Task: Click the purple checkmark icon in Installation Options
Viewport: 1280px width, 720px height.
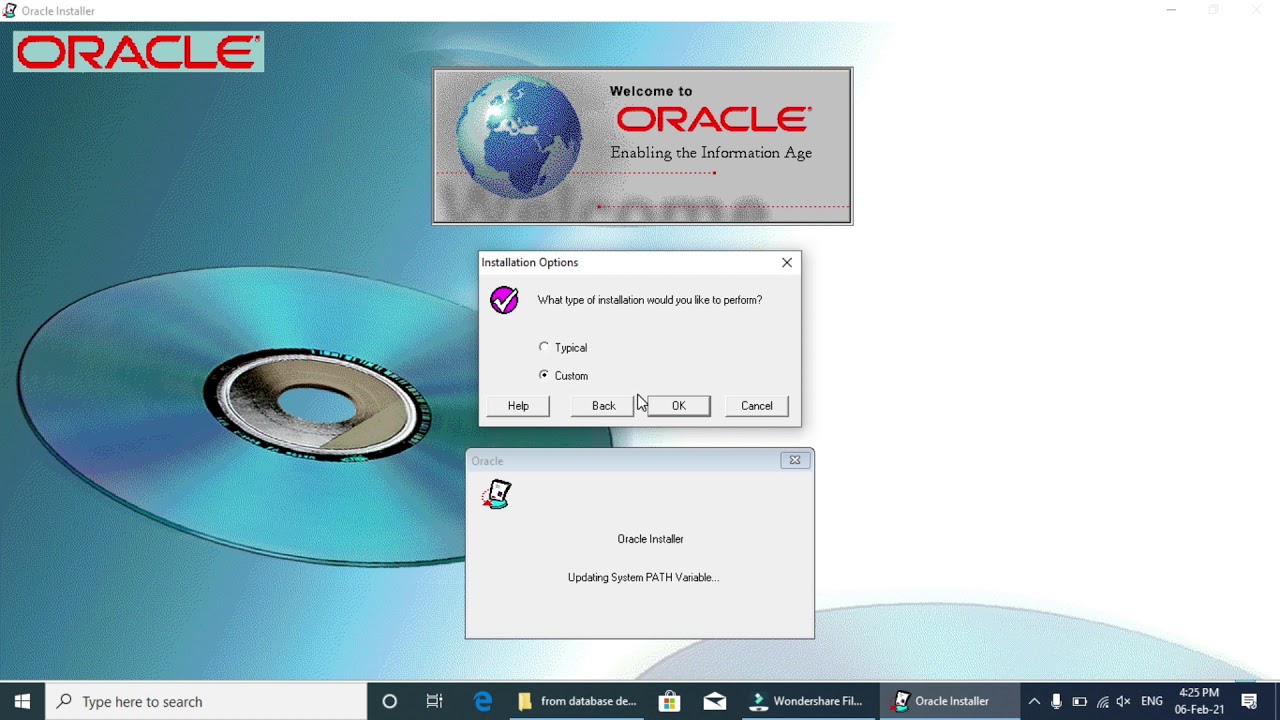Action: 504,300
